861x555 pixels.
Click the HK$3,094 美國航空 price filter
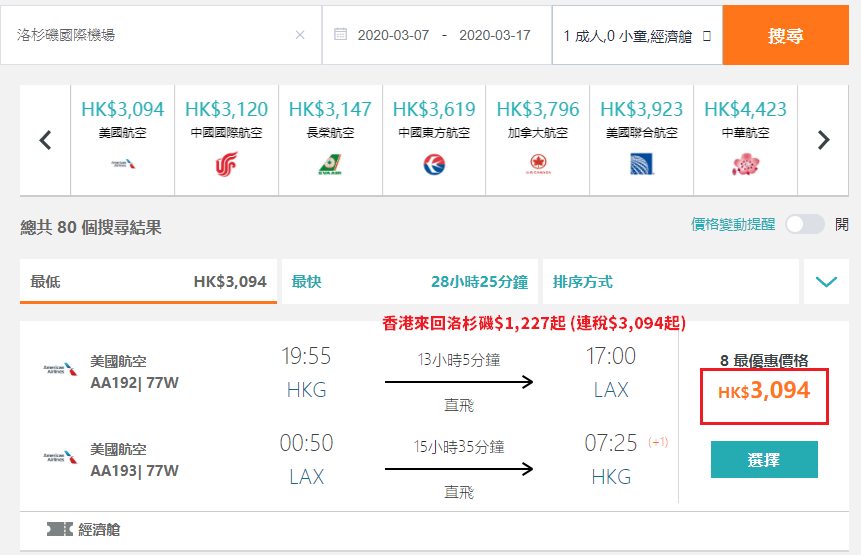122,140
